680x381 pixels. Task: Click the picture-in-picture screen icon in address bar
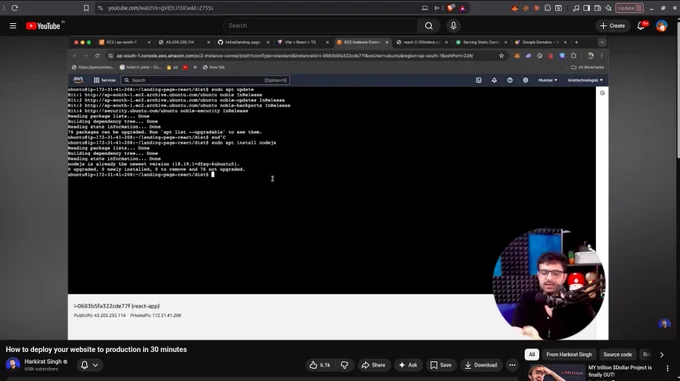tap(425, 8)
